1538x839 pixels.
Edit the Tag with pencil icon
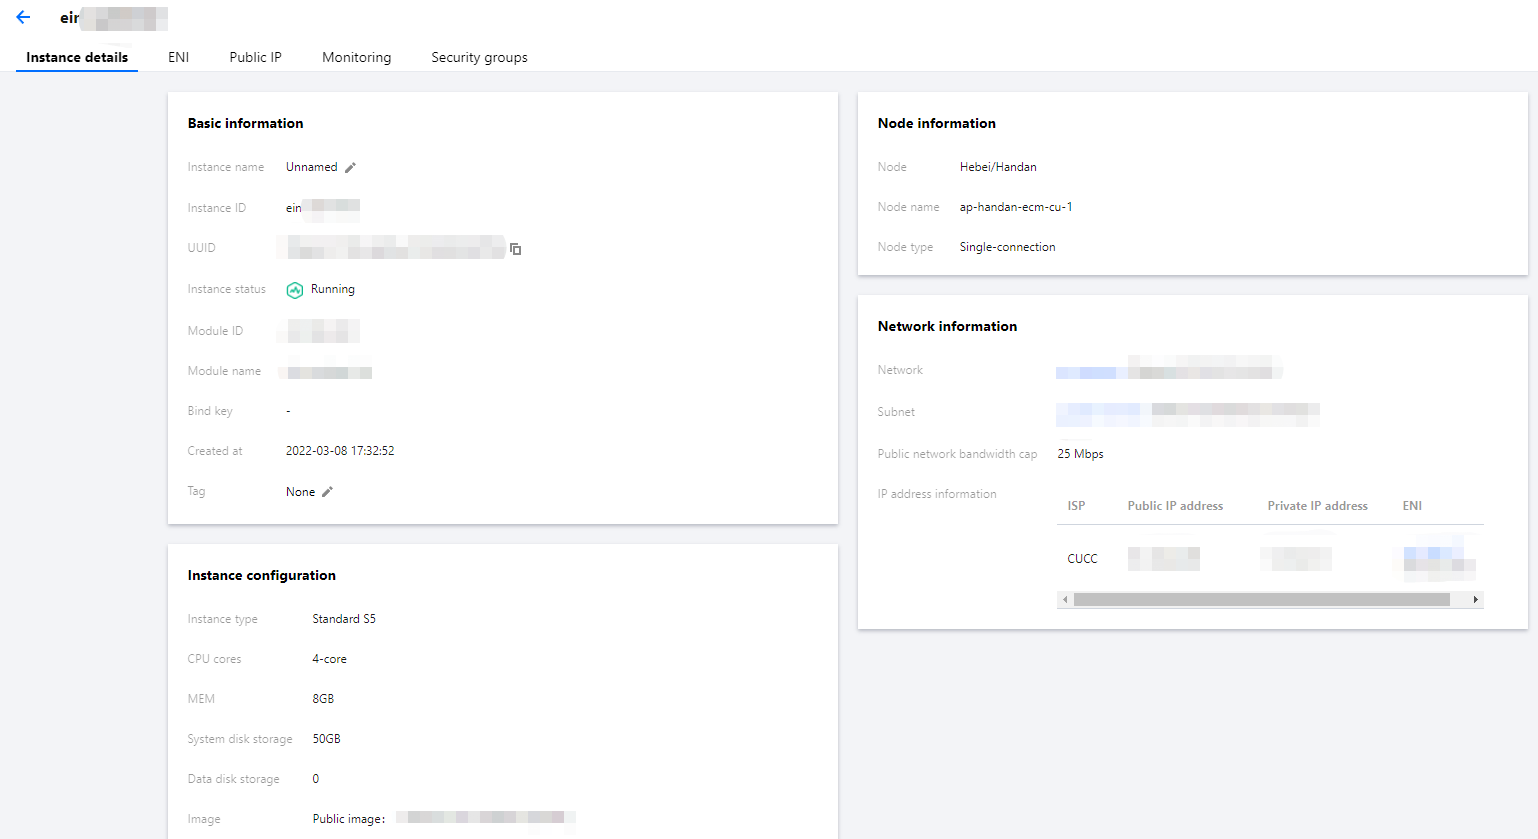[x=327, y=492]
